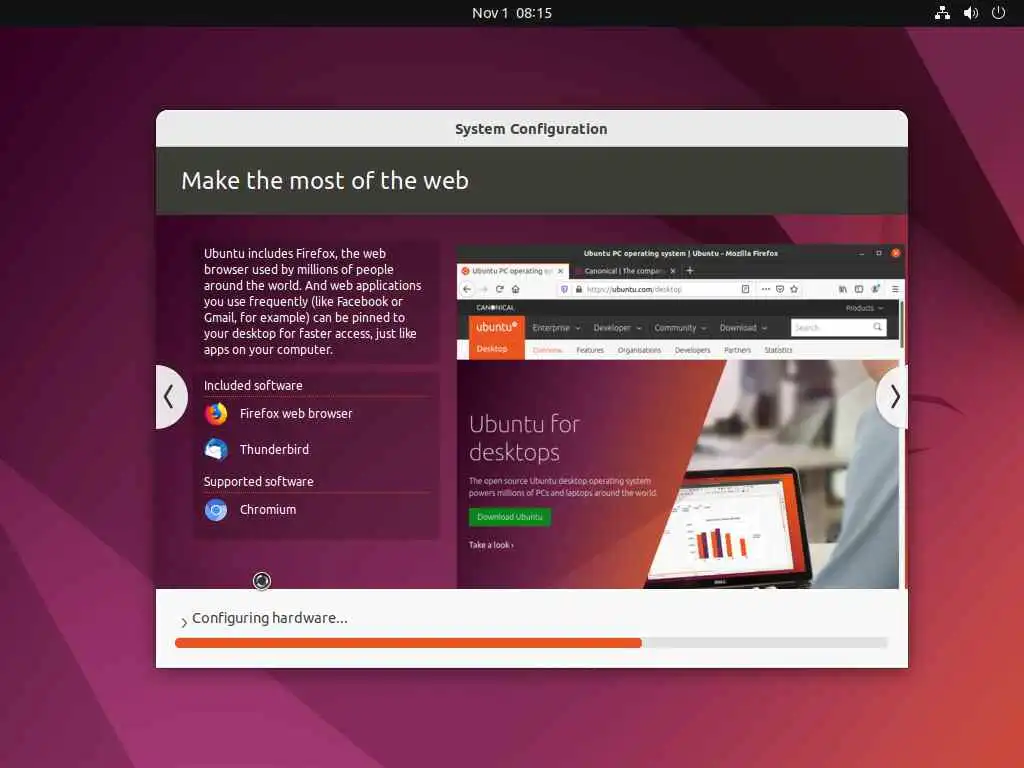1024x768 pixels.
Task: Open the power menu icon in top bar
Action: (999, 13)
